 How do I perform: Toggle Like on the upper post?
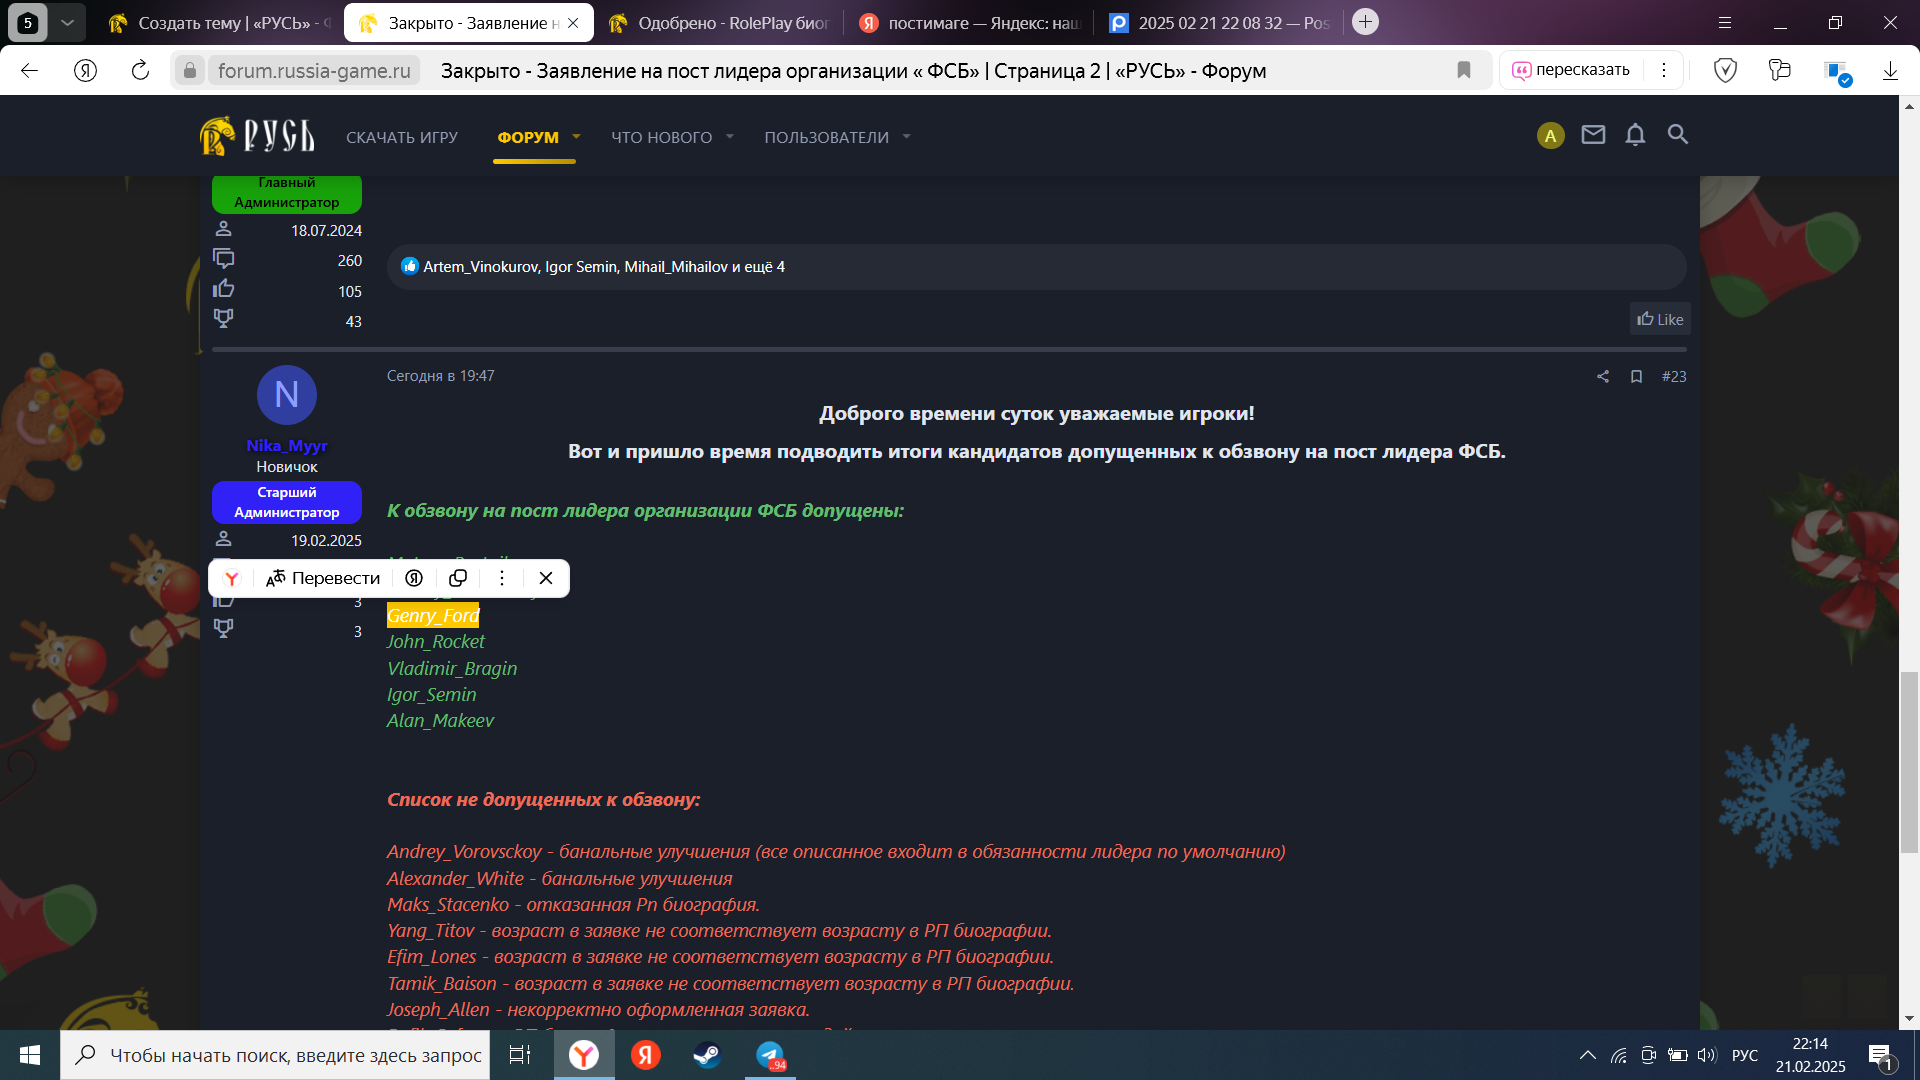(x=1660, y=319)
